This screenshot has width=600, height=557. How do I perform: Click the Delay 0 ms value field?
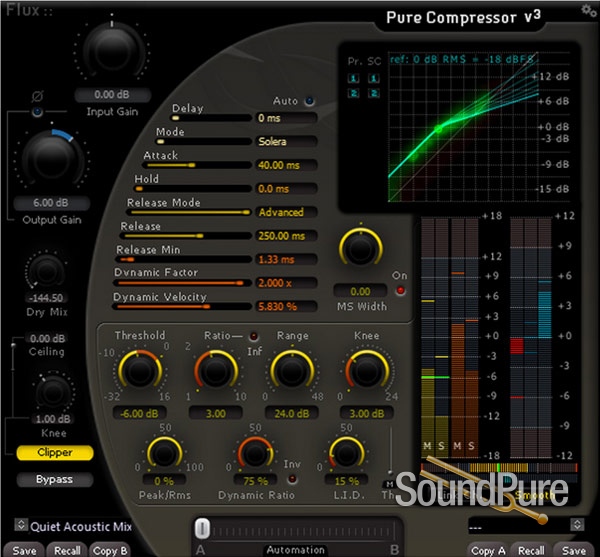pos(286,118)
